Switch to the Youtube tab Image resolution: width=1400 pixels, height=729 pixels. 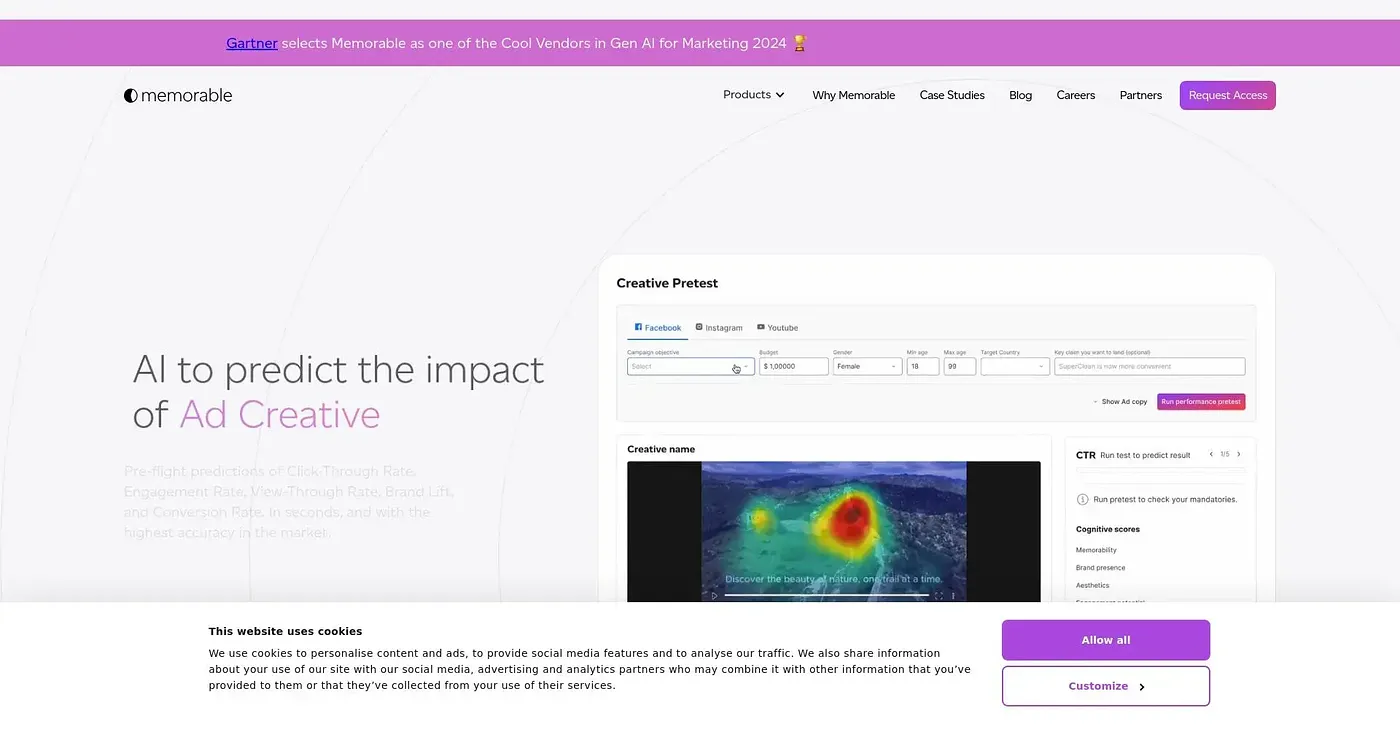778,328
